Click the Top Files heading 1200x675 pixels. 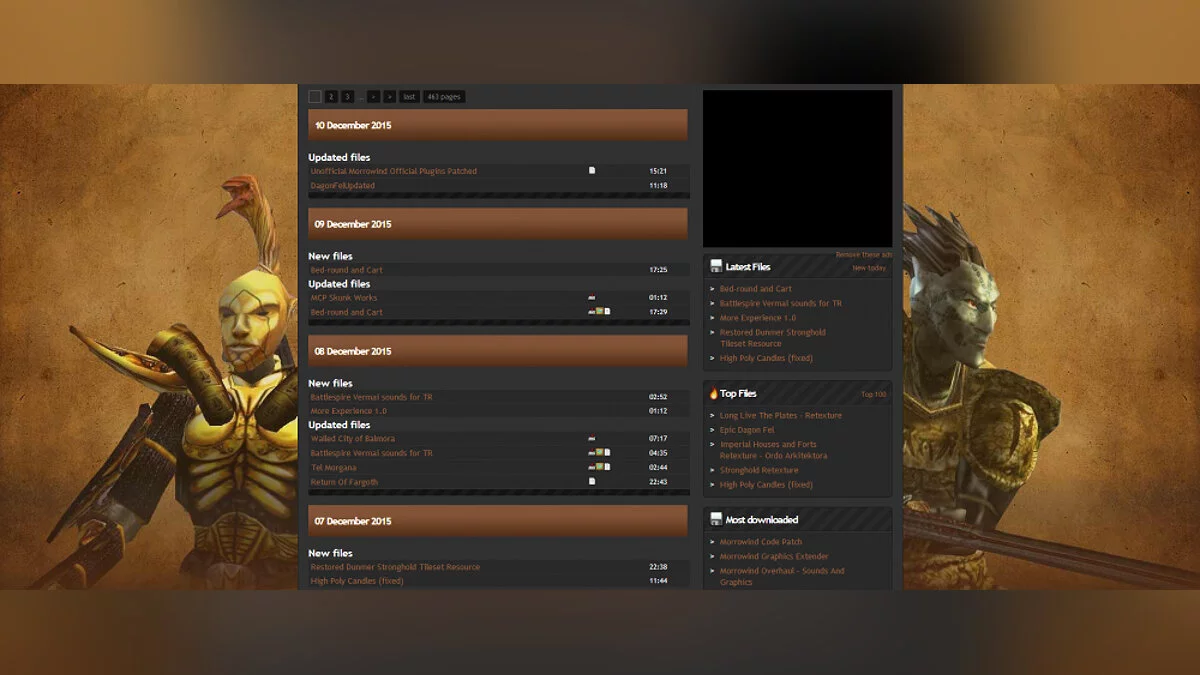[x=739, y=394]
